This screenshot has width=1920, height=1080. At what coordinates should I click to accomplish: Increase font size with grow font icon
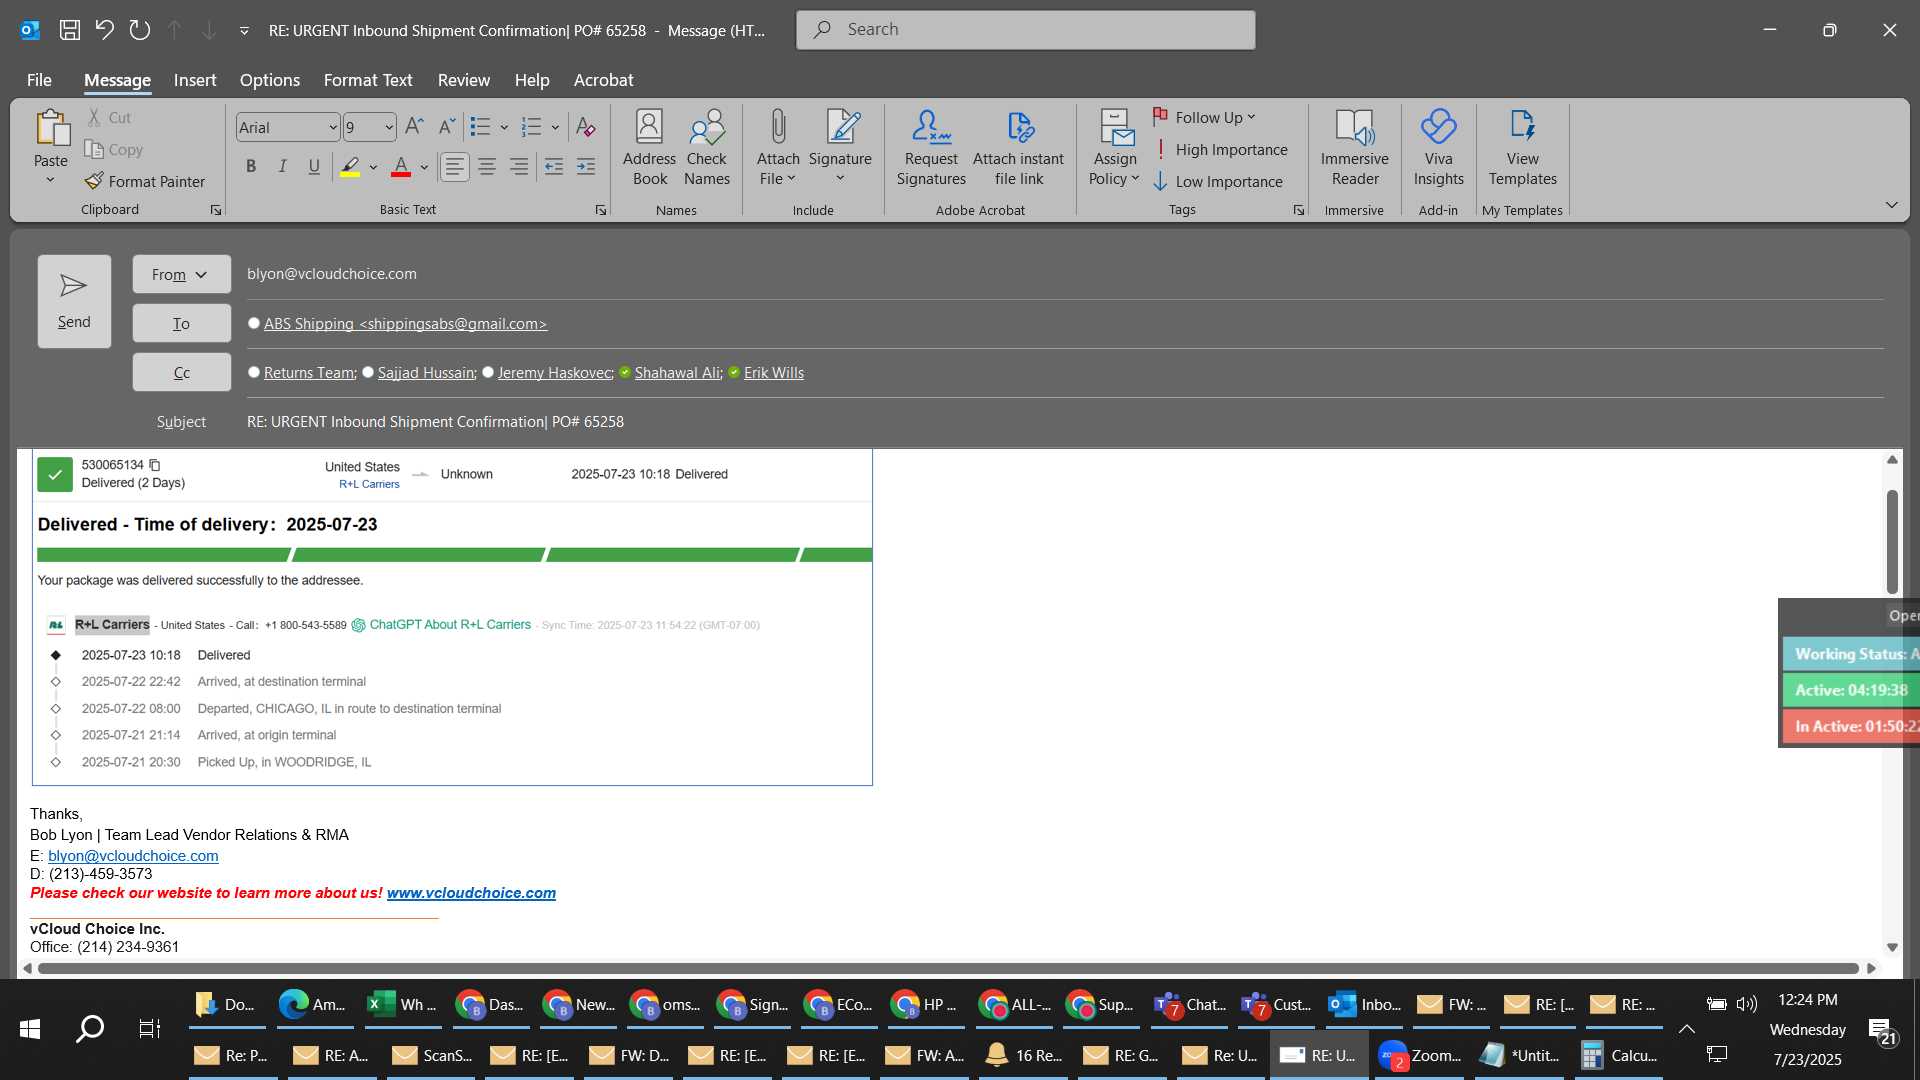point(415,127)
